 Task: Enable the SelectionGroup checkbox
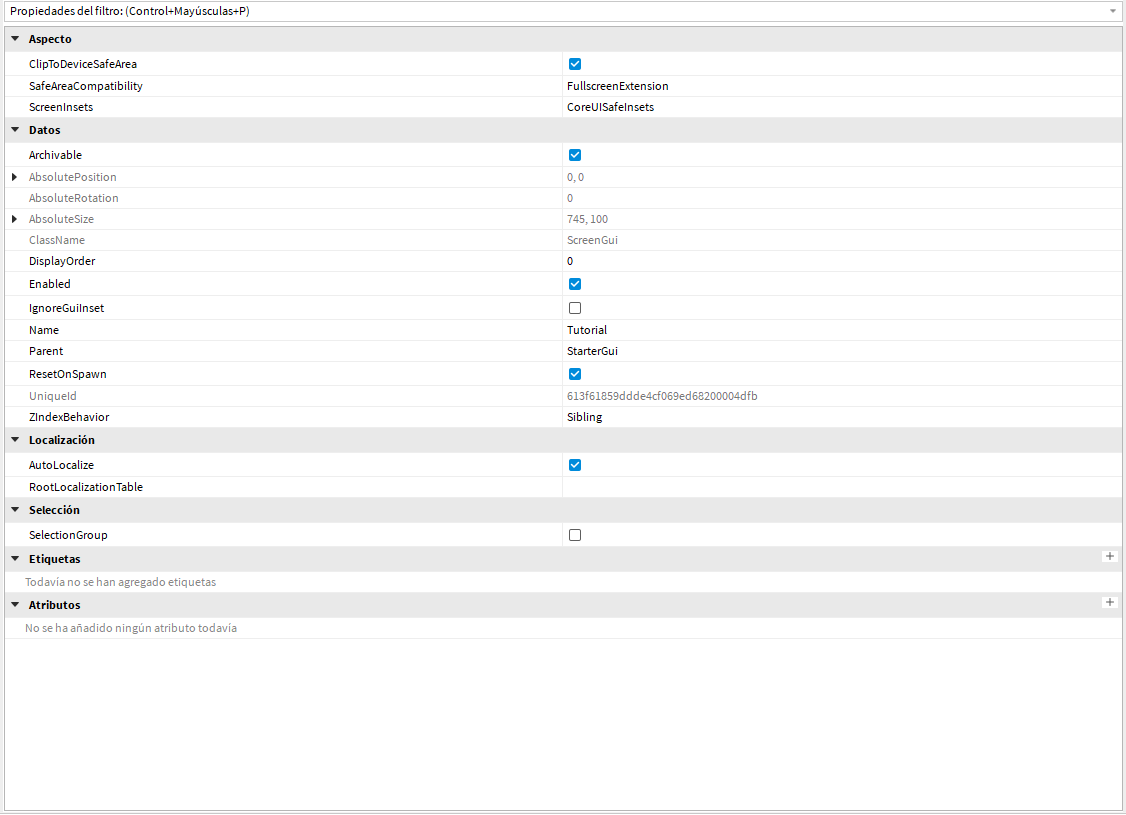[x=574, y=534]
